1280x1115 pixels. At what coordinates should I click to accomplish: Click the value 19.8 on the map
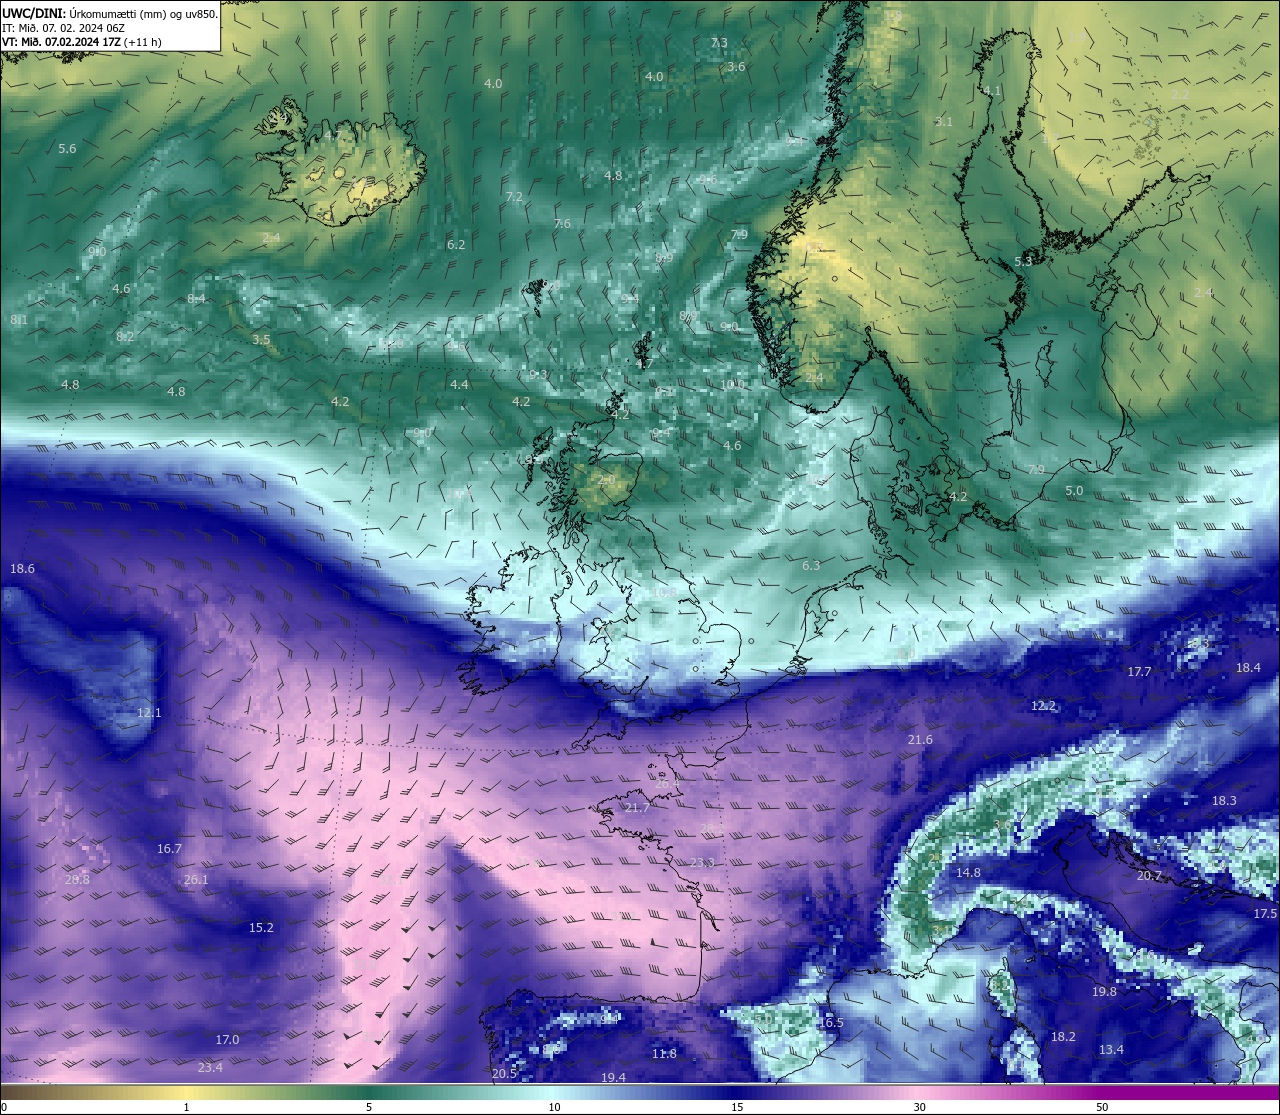point(1104,992)
